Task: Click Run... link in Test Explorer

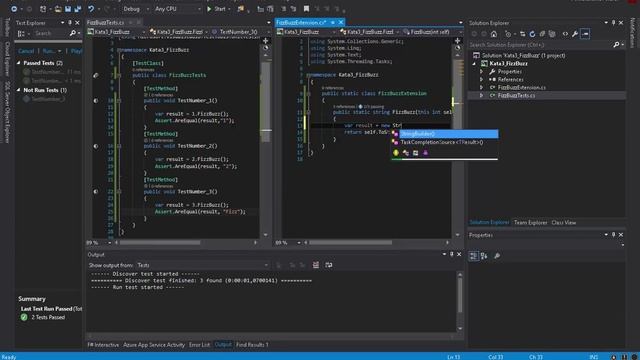Action: (x=49, y=51)
